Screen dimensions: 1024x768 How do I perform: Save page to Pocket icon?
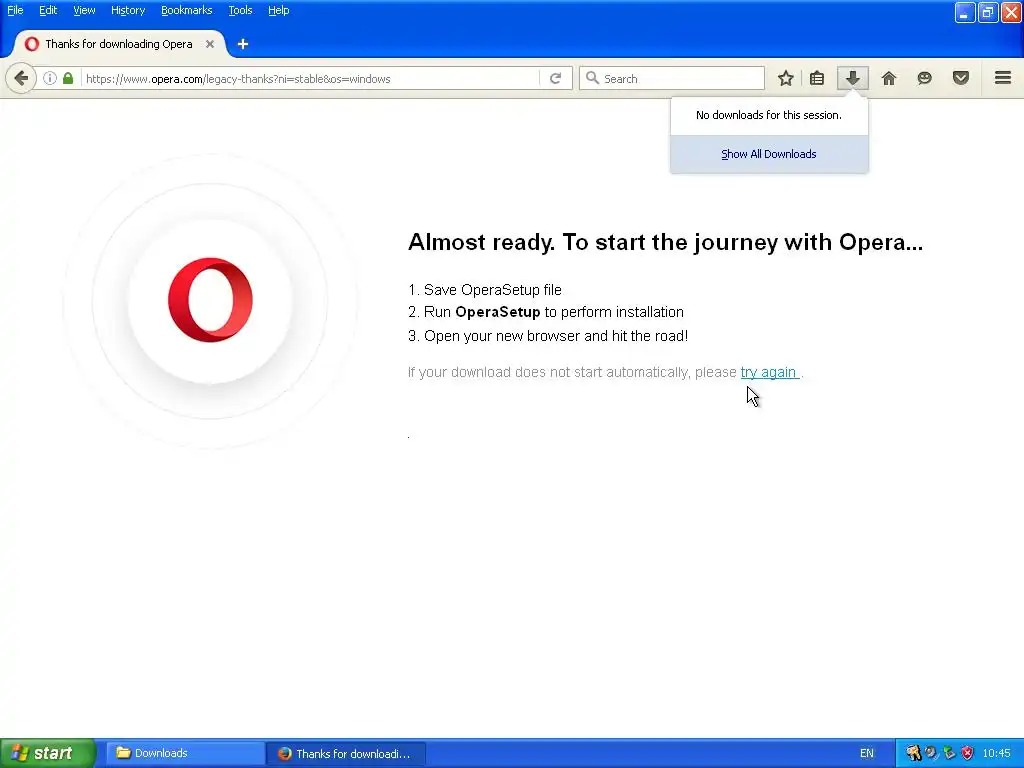click(961, 78)
